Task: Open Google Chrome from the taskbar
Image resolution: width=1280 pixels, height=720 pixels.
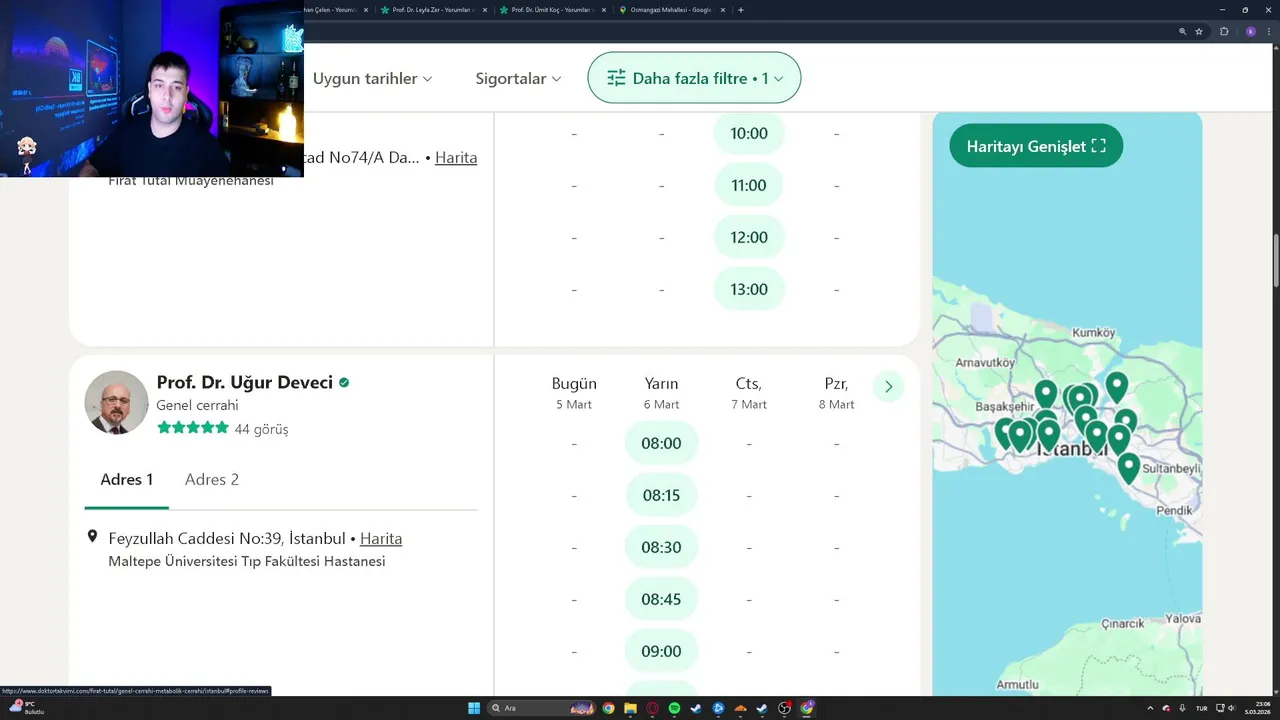Action: 608,708
